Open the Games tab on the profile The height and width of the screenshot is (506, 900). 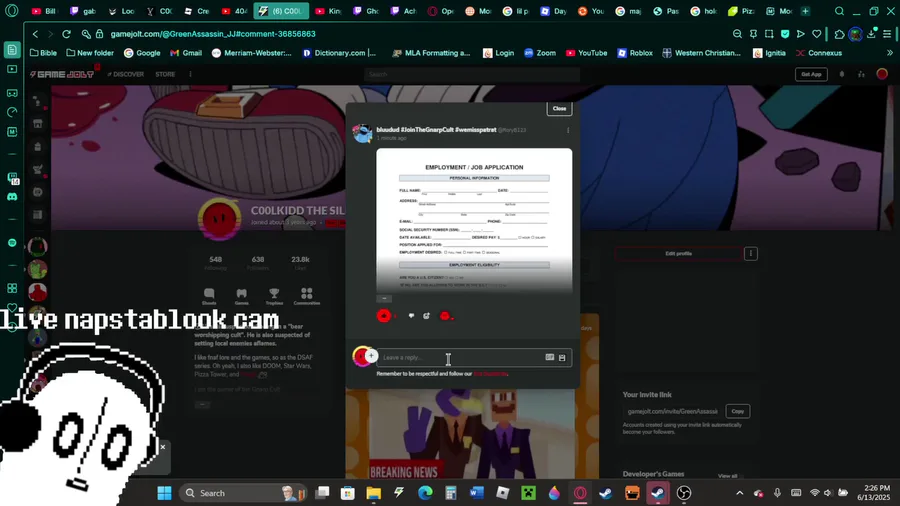tap(242, 297)
